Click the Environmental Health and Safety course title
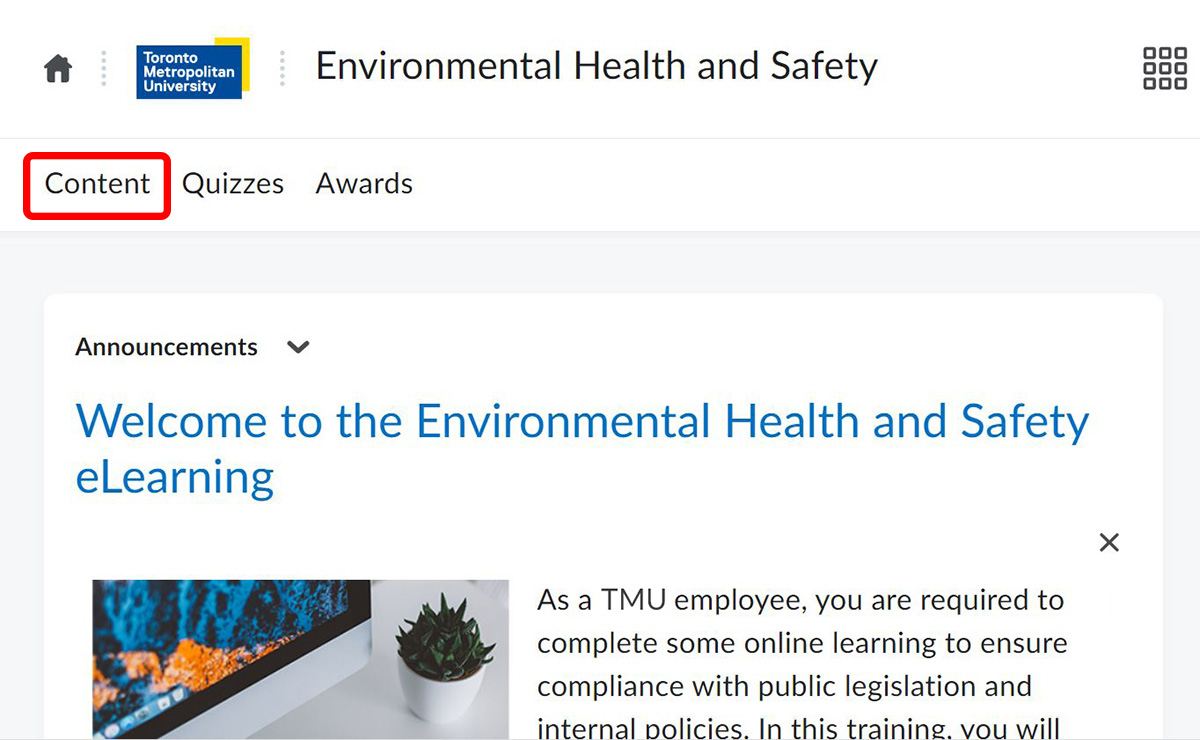This screenshot has width=1200, height=740. tap(597, 66)
